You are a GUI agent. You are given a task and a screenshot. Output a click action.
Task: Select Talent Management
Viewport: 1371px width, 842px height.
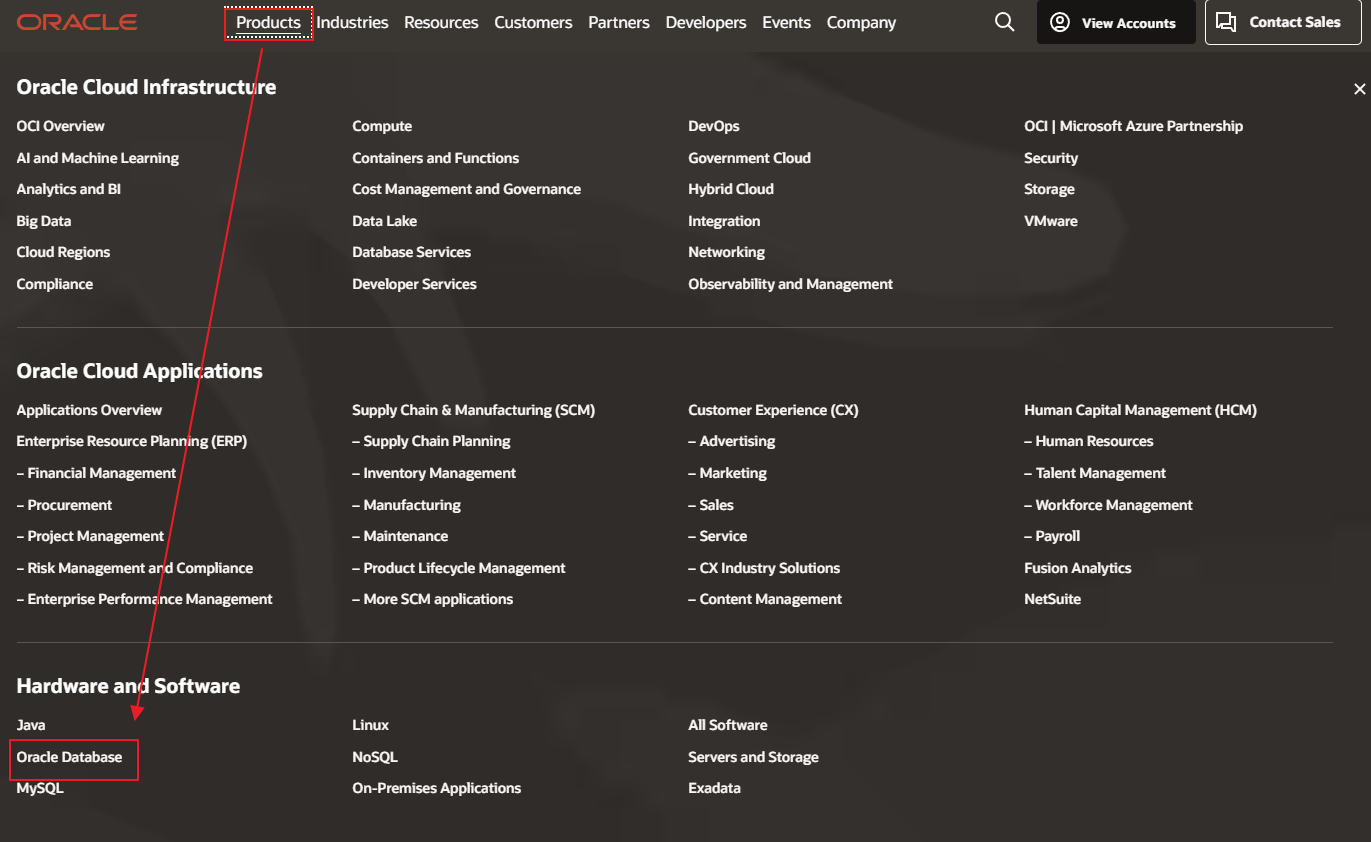(x=1096, y=473)
